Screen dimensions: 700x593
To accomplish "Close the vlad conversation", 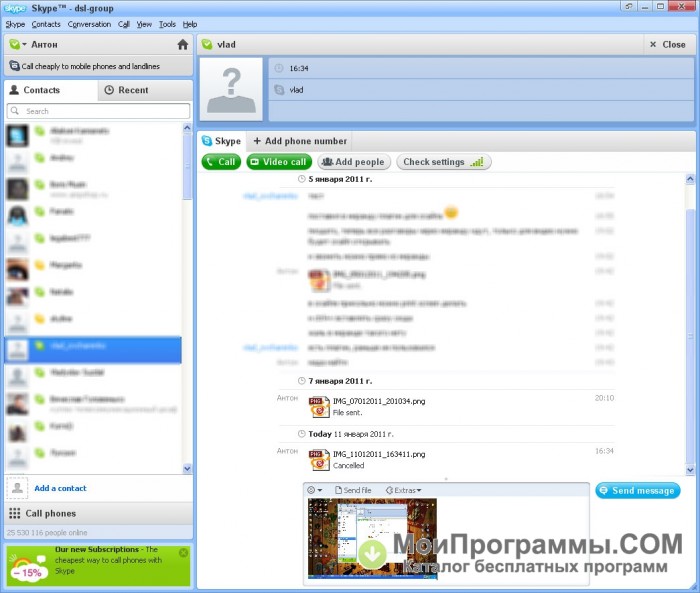I will 668,44.
